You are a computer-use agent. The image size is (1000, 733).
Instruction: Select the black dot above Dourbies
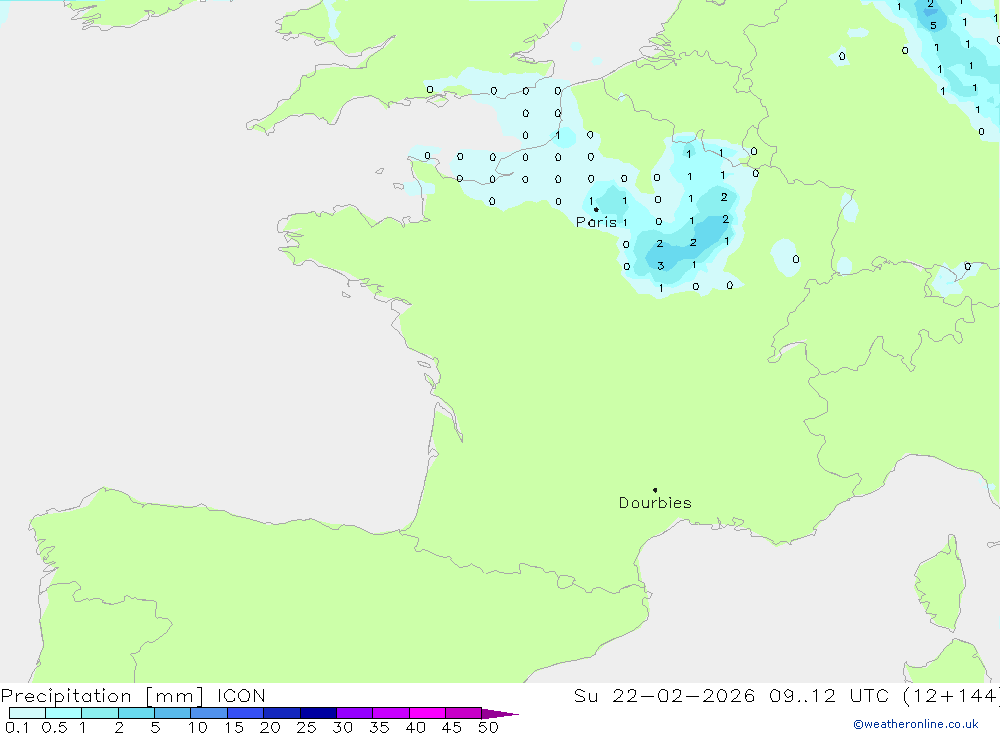click(x=655, y=490)
